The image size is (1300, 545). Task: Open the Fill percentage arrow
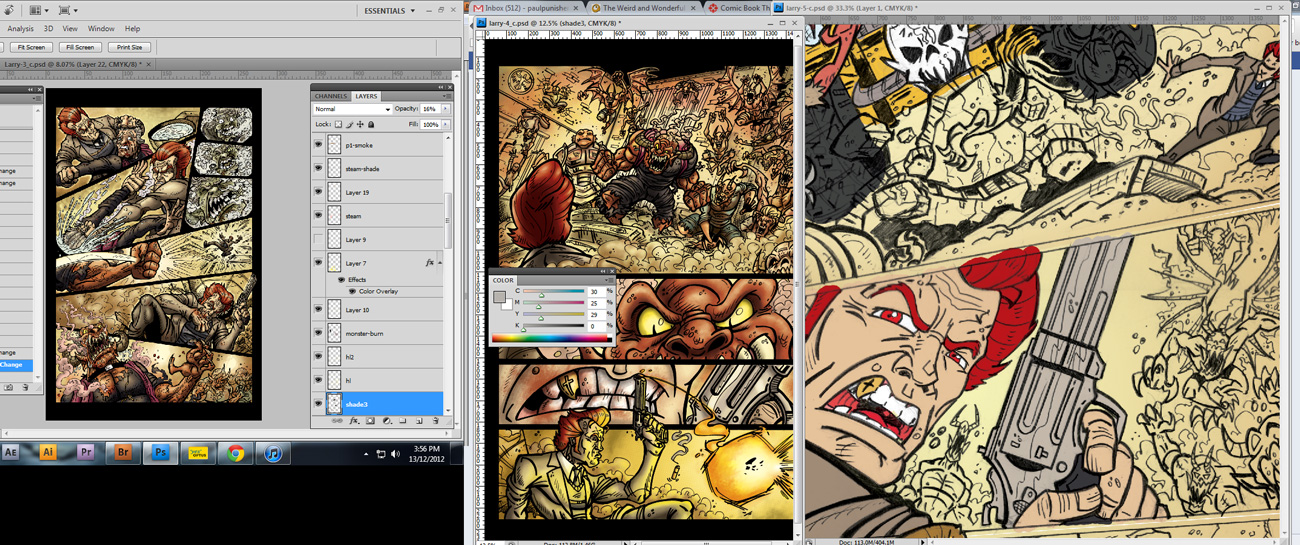pos(446,125)
